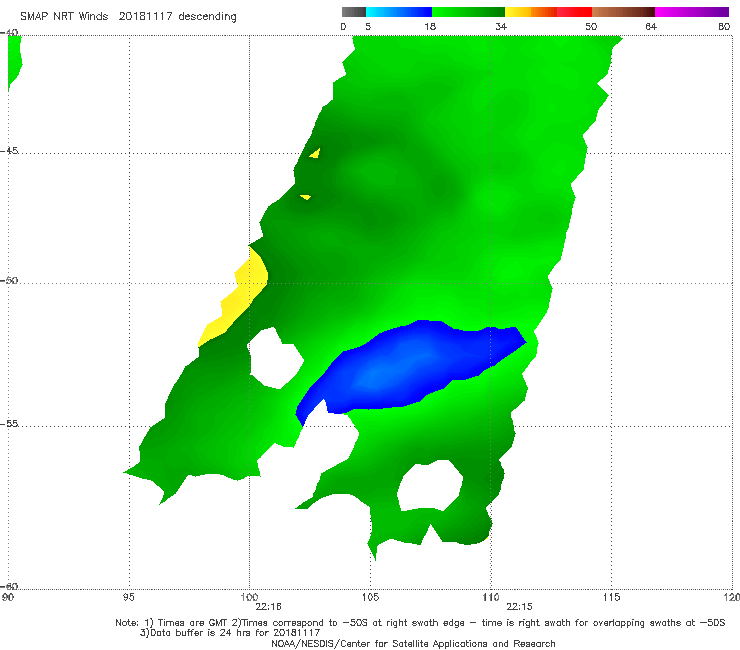Image resolution: width=740 pixels, height=650 pixels.
Task: Click the color bar label 5
Action: [368, 27]
